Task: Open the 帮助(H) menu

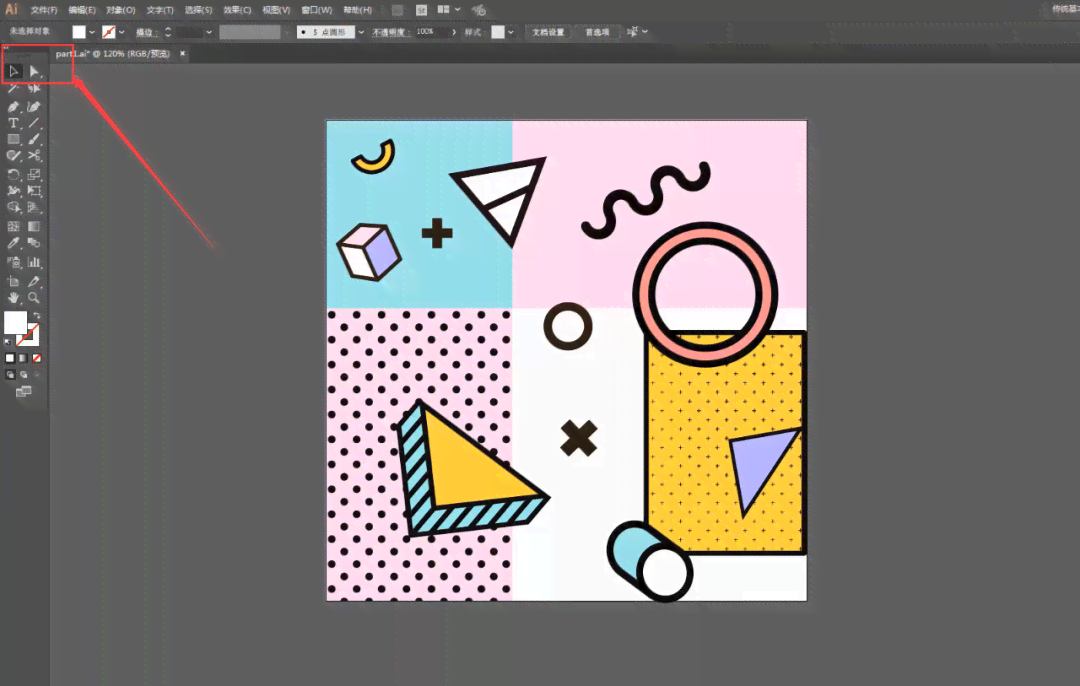Action: (x=357, y=10)
